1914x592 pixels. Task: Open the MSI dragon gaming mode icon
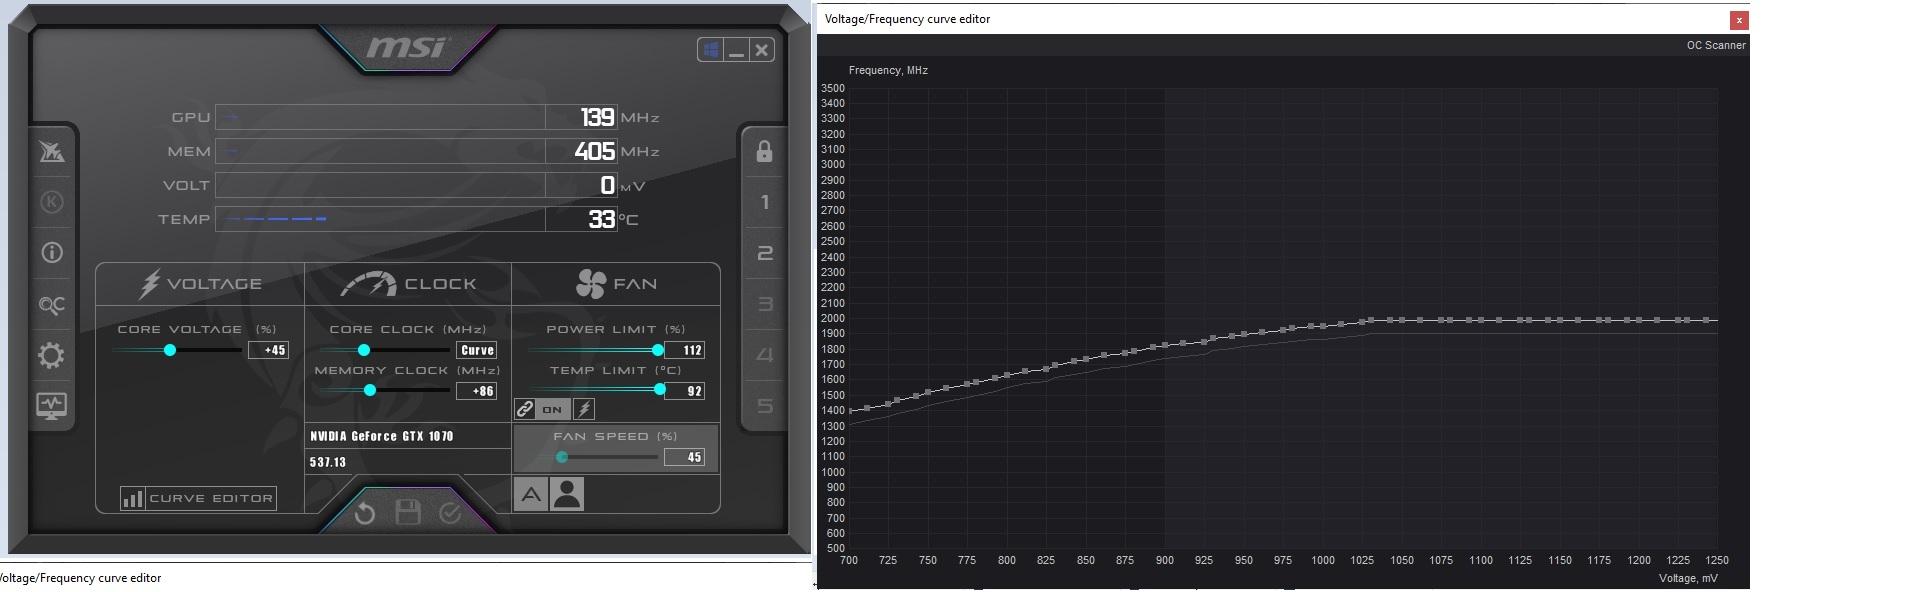(x=52, y=152)
